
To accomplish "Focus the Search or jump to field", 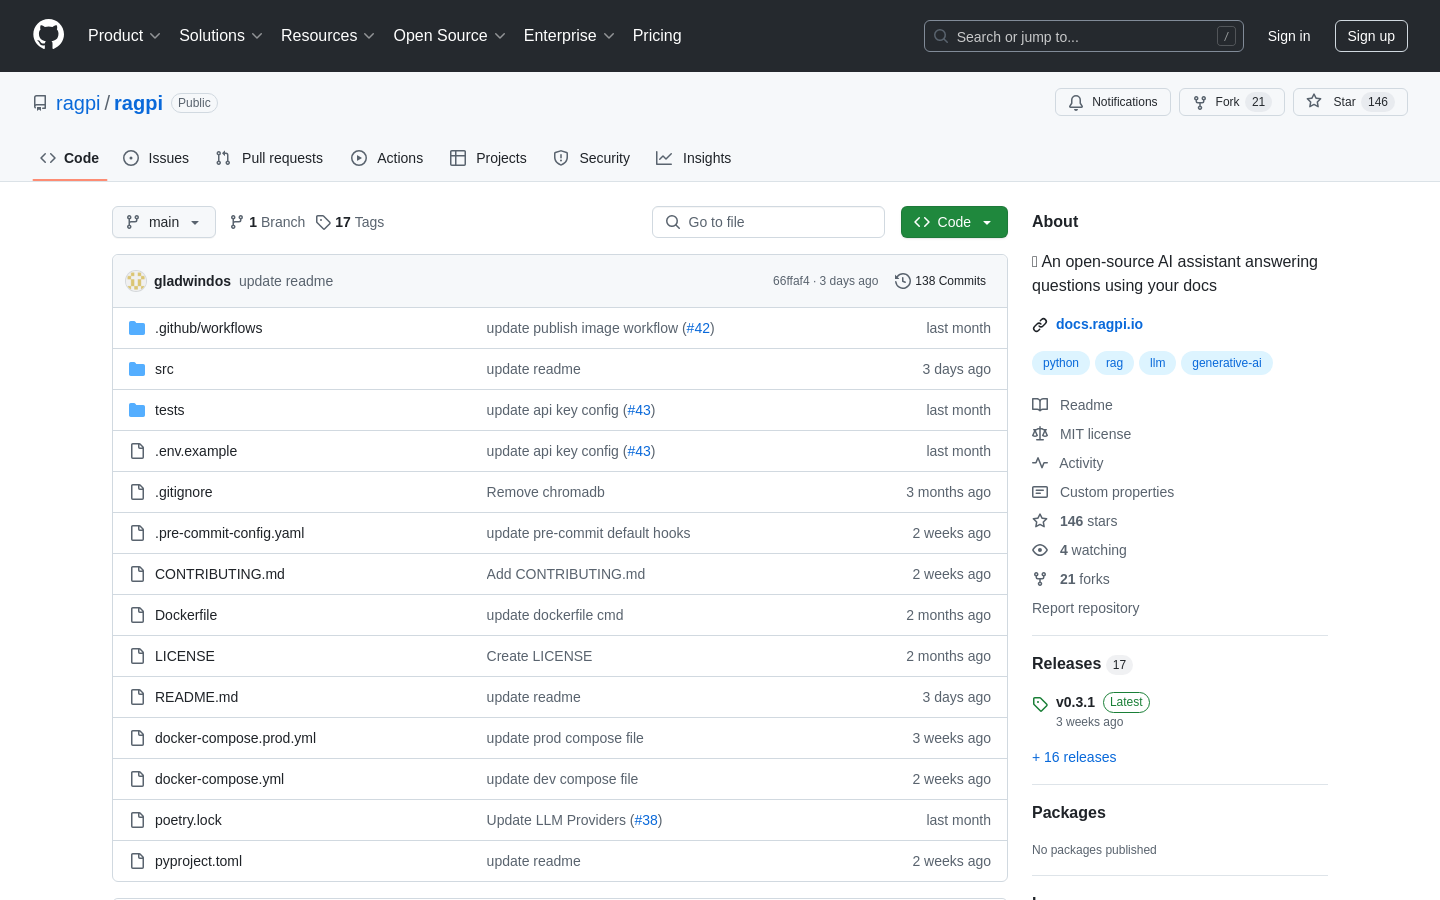I will (1084, 36).
